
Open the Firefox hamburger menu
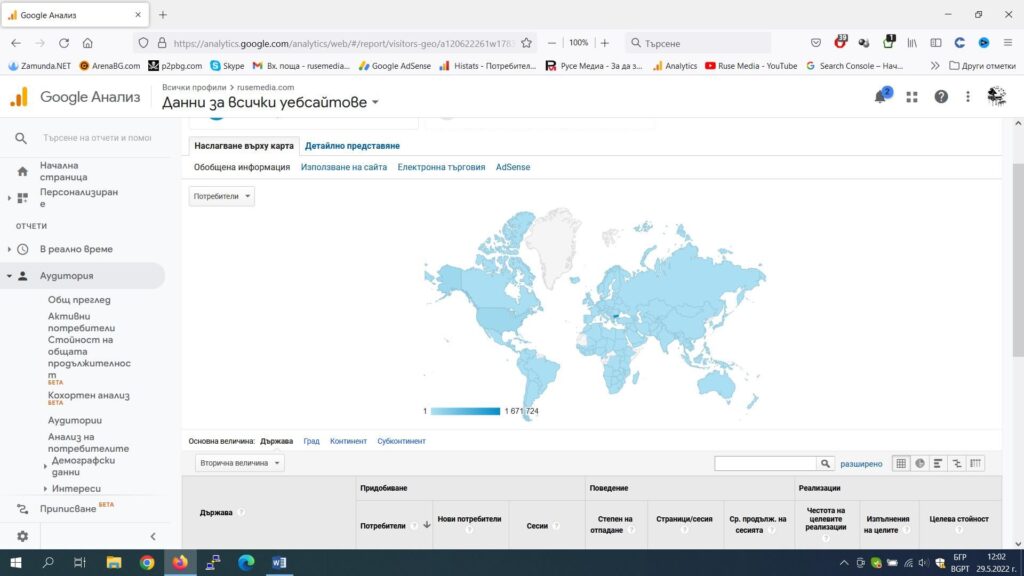tap(1008, 43)
